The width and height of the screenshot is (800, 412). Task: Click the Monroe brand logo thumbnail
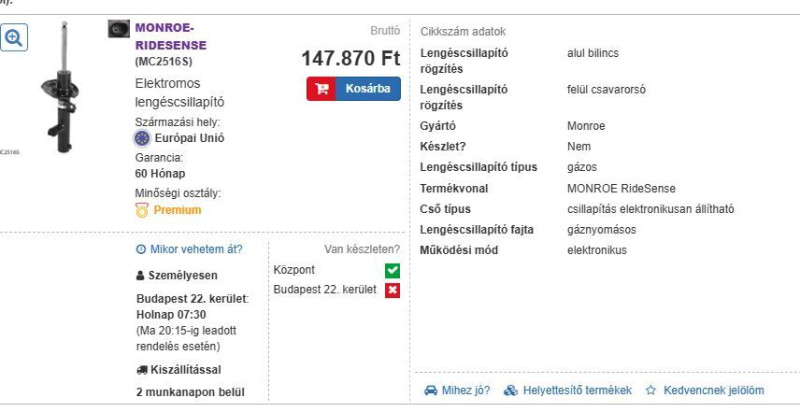(x=118, y=29)
